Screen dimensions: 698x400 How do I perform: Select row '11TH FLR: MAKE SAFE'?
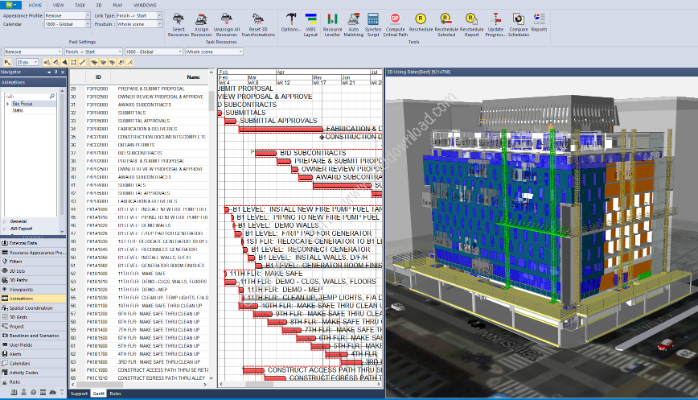click(139, 274)
